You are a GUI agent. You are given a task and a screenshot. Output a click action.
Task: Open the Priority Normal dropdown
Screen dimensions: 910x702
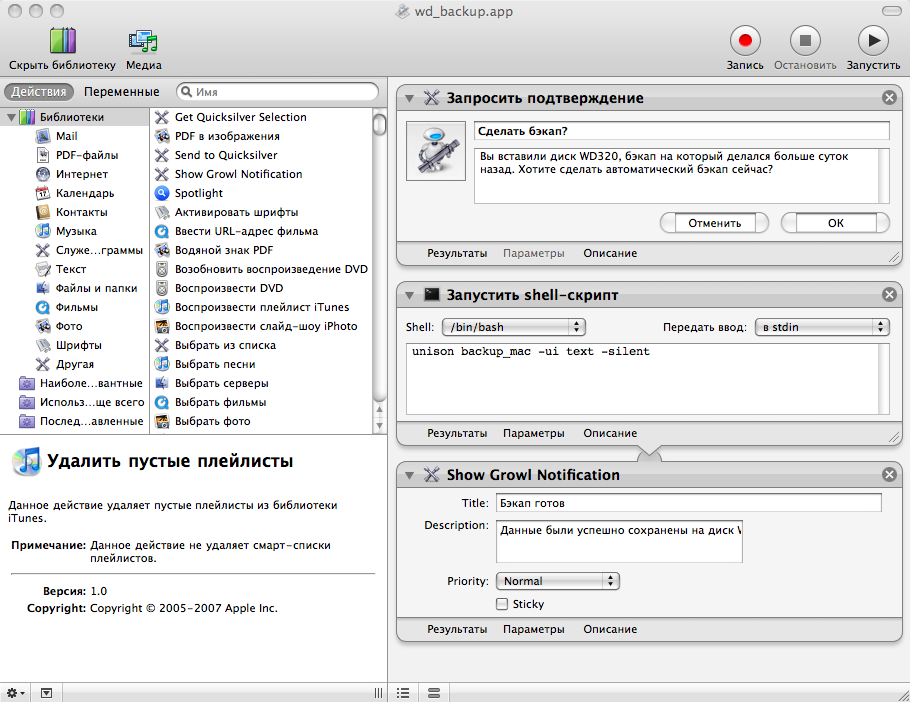pyautogui.click(x=557, y=581)
